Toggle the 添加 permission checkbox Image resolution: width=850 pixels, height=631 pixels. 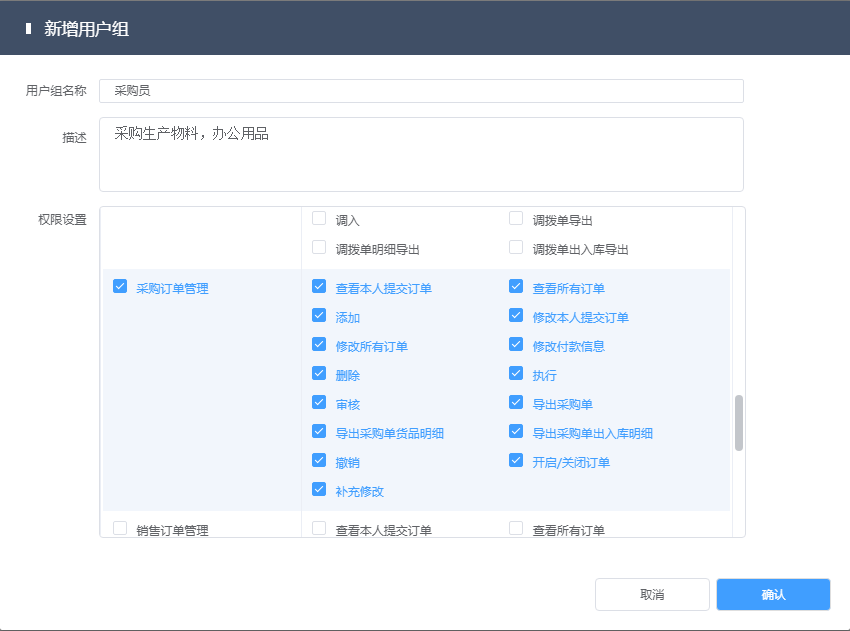(x=319, y=316)
